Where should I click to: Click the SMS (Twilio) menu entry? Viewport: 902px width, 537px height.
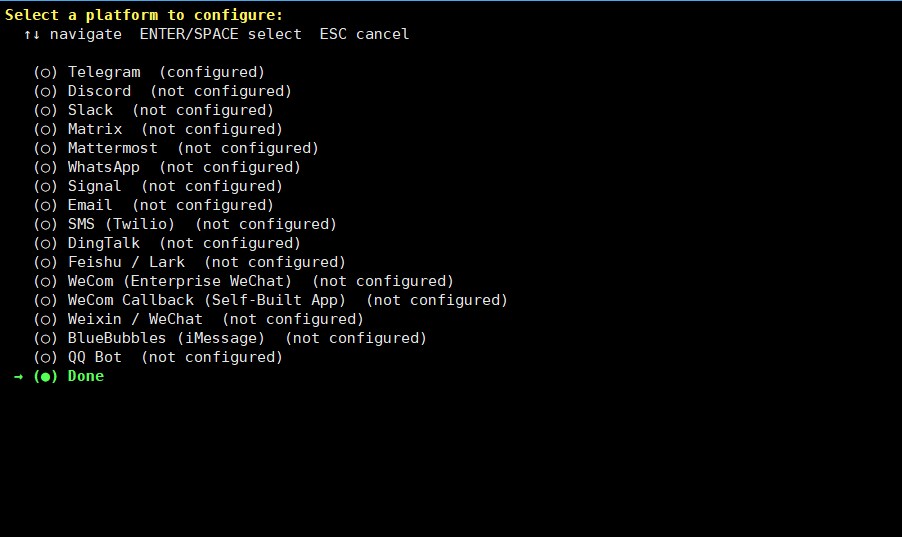click(121, 224)
